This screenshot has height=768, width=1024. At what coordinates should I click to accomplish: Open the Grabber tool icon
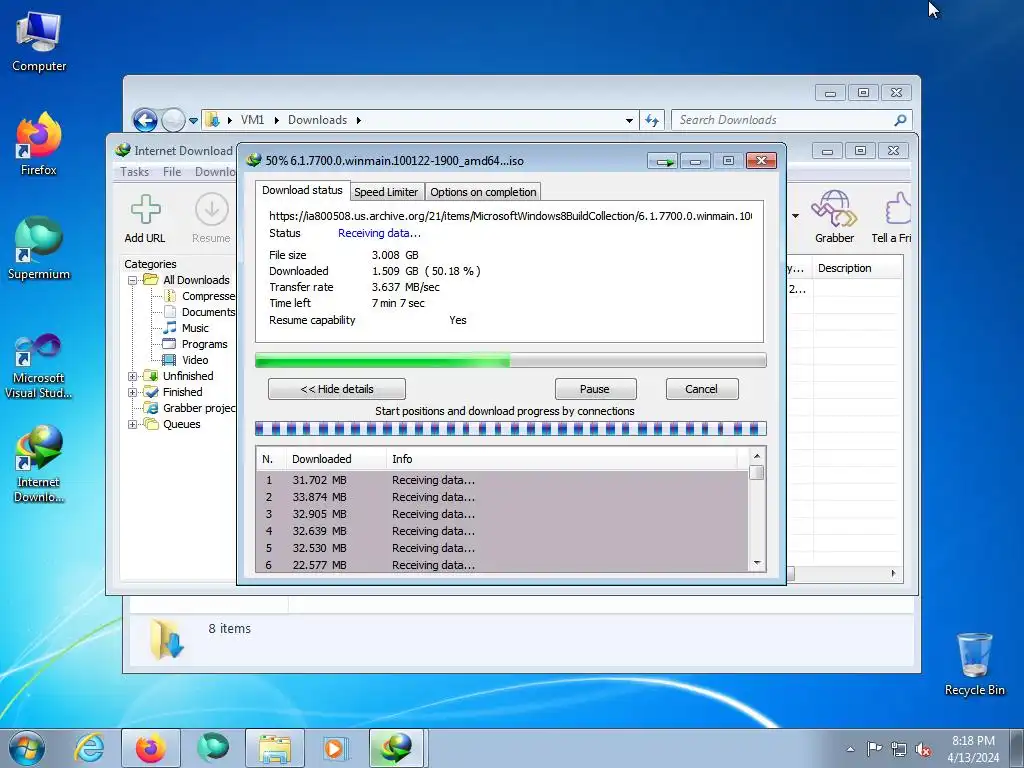point(834,209)
